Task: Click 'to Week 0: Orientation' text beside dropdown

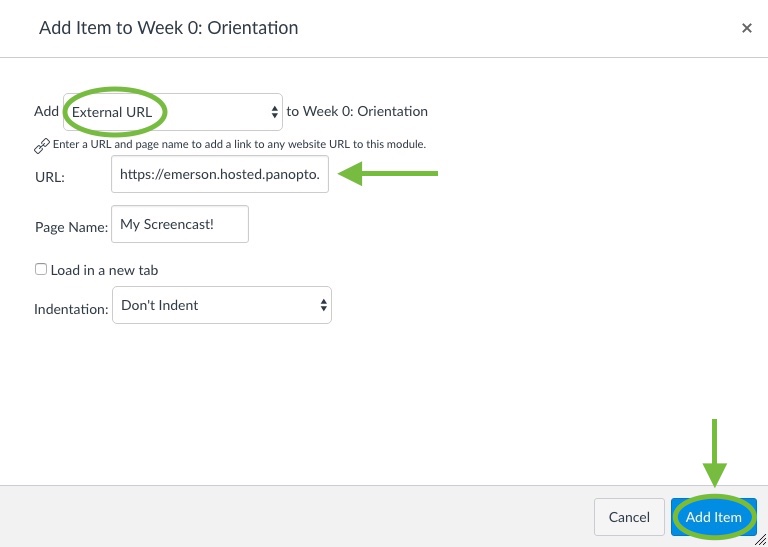Action: tap(357, 112)
